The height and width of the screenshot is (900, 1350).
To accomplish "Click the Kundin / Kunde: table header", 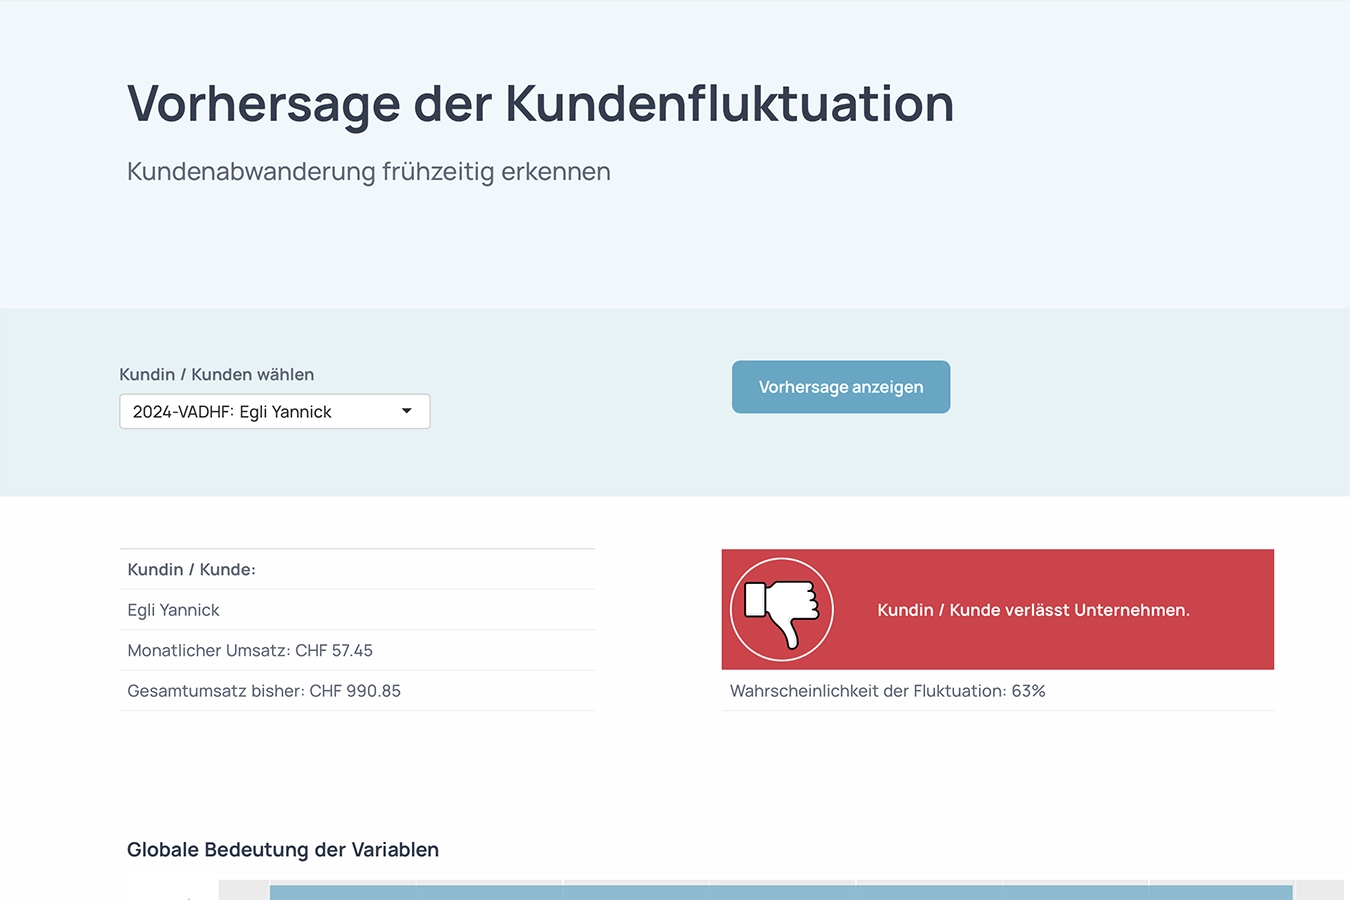I will [191, 569].
